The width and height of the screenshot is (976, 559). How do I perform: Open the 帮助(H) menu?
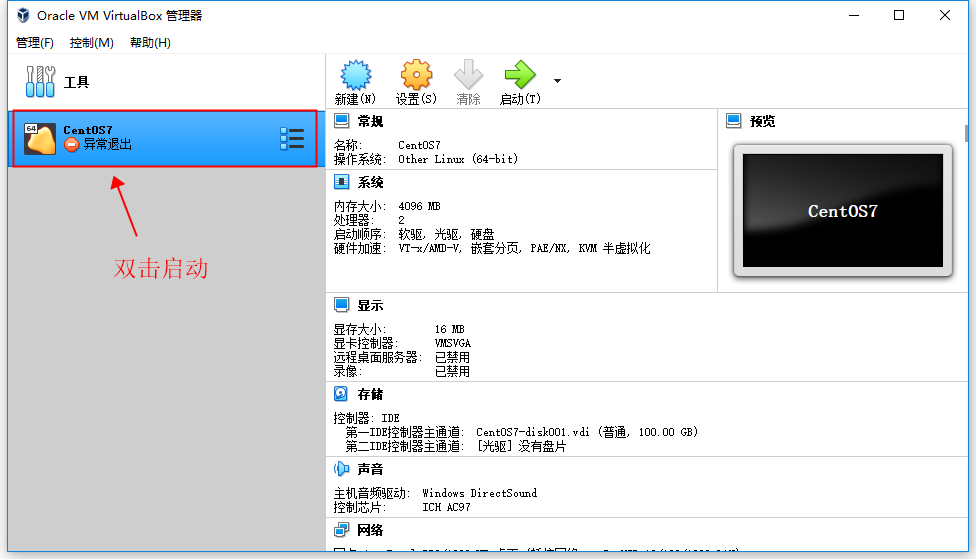pyautogui.click(x=150, y=42)
